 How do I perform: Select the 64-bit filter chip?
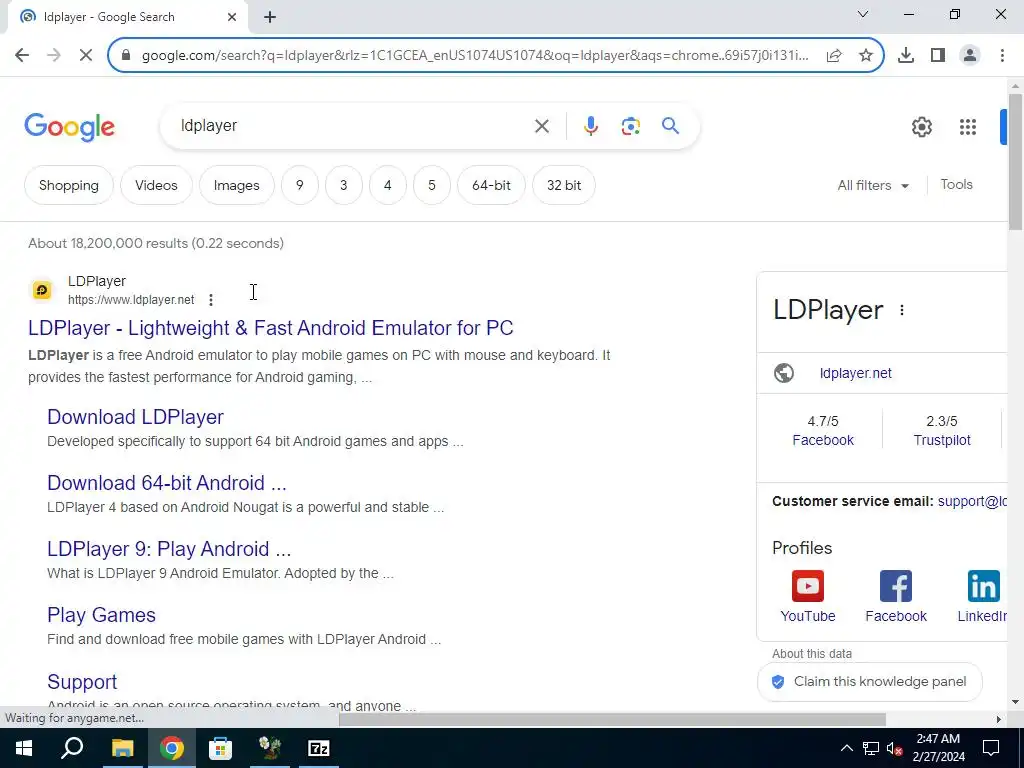click(x=491, y=185)
